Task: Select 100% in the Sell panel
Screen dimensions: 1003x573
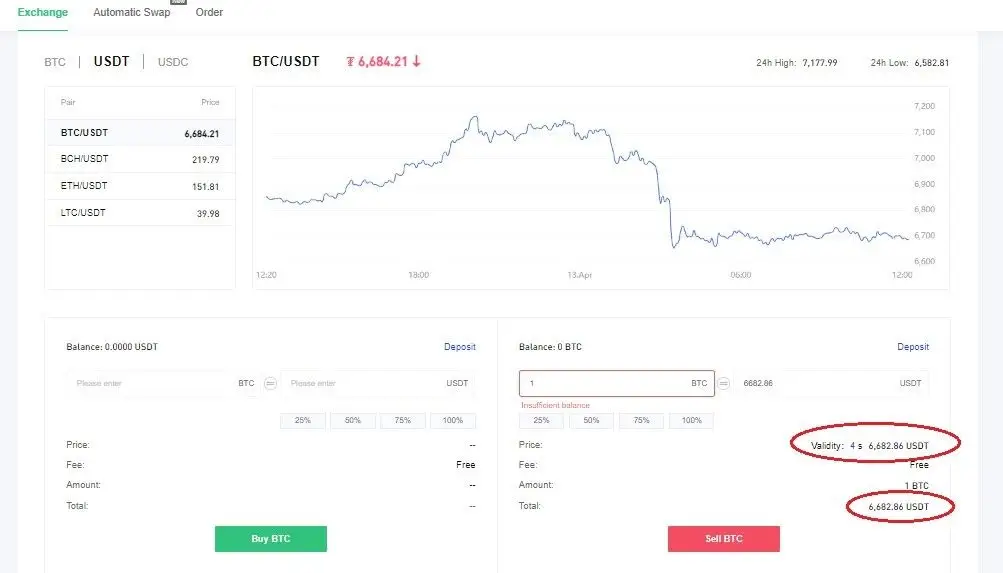Action: (x=692, y=421)
